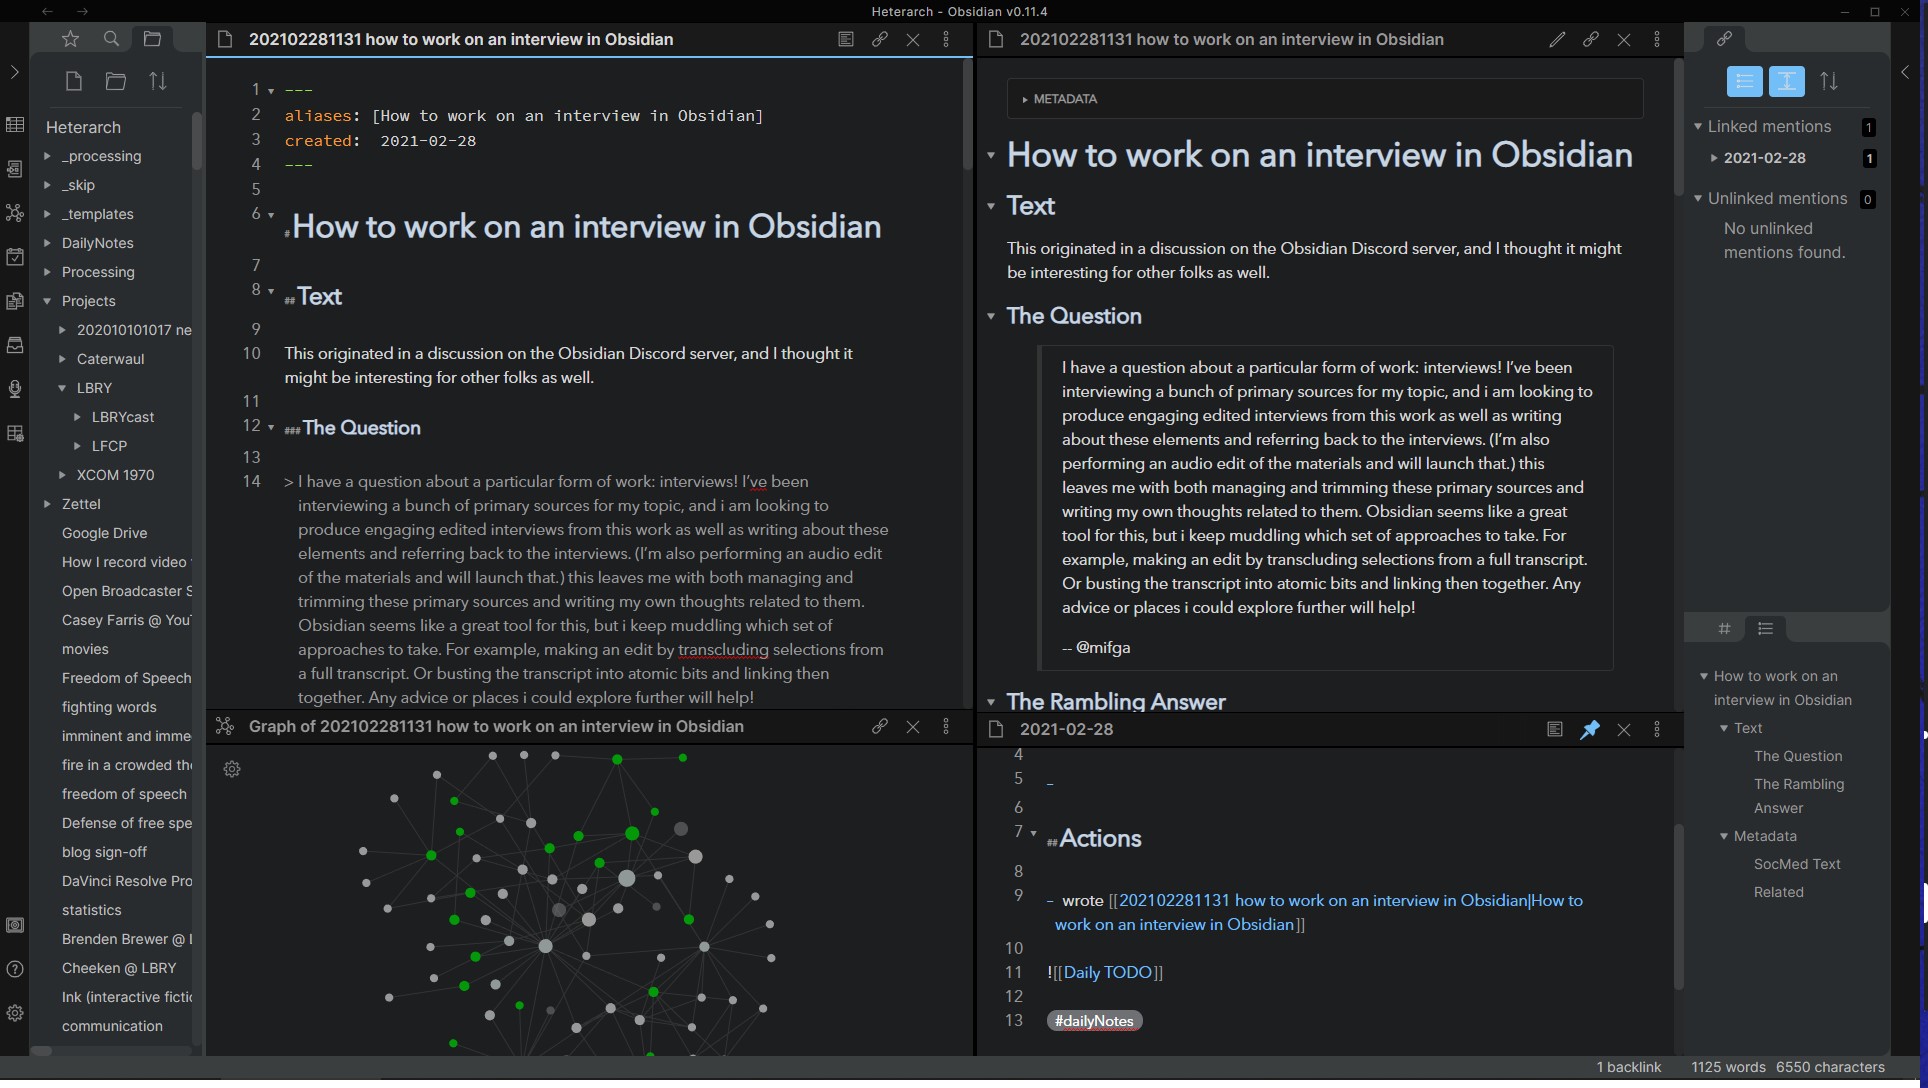Switch the right note pane to edit mode
The width and height of the screenshot is (1928, 1088).
[1557, 40]
